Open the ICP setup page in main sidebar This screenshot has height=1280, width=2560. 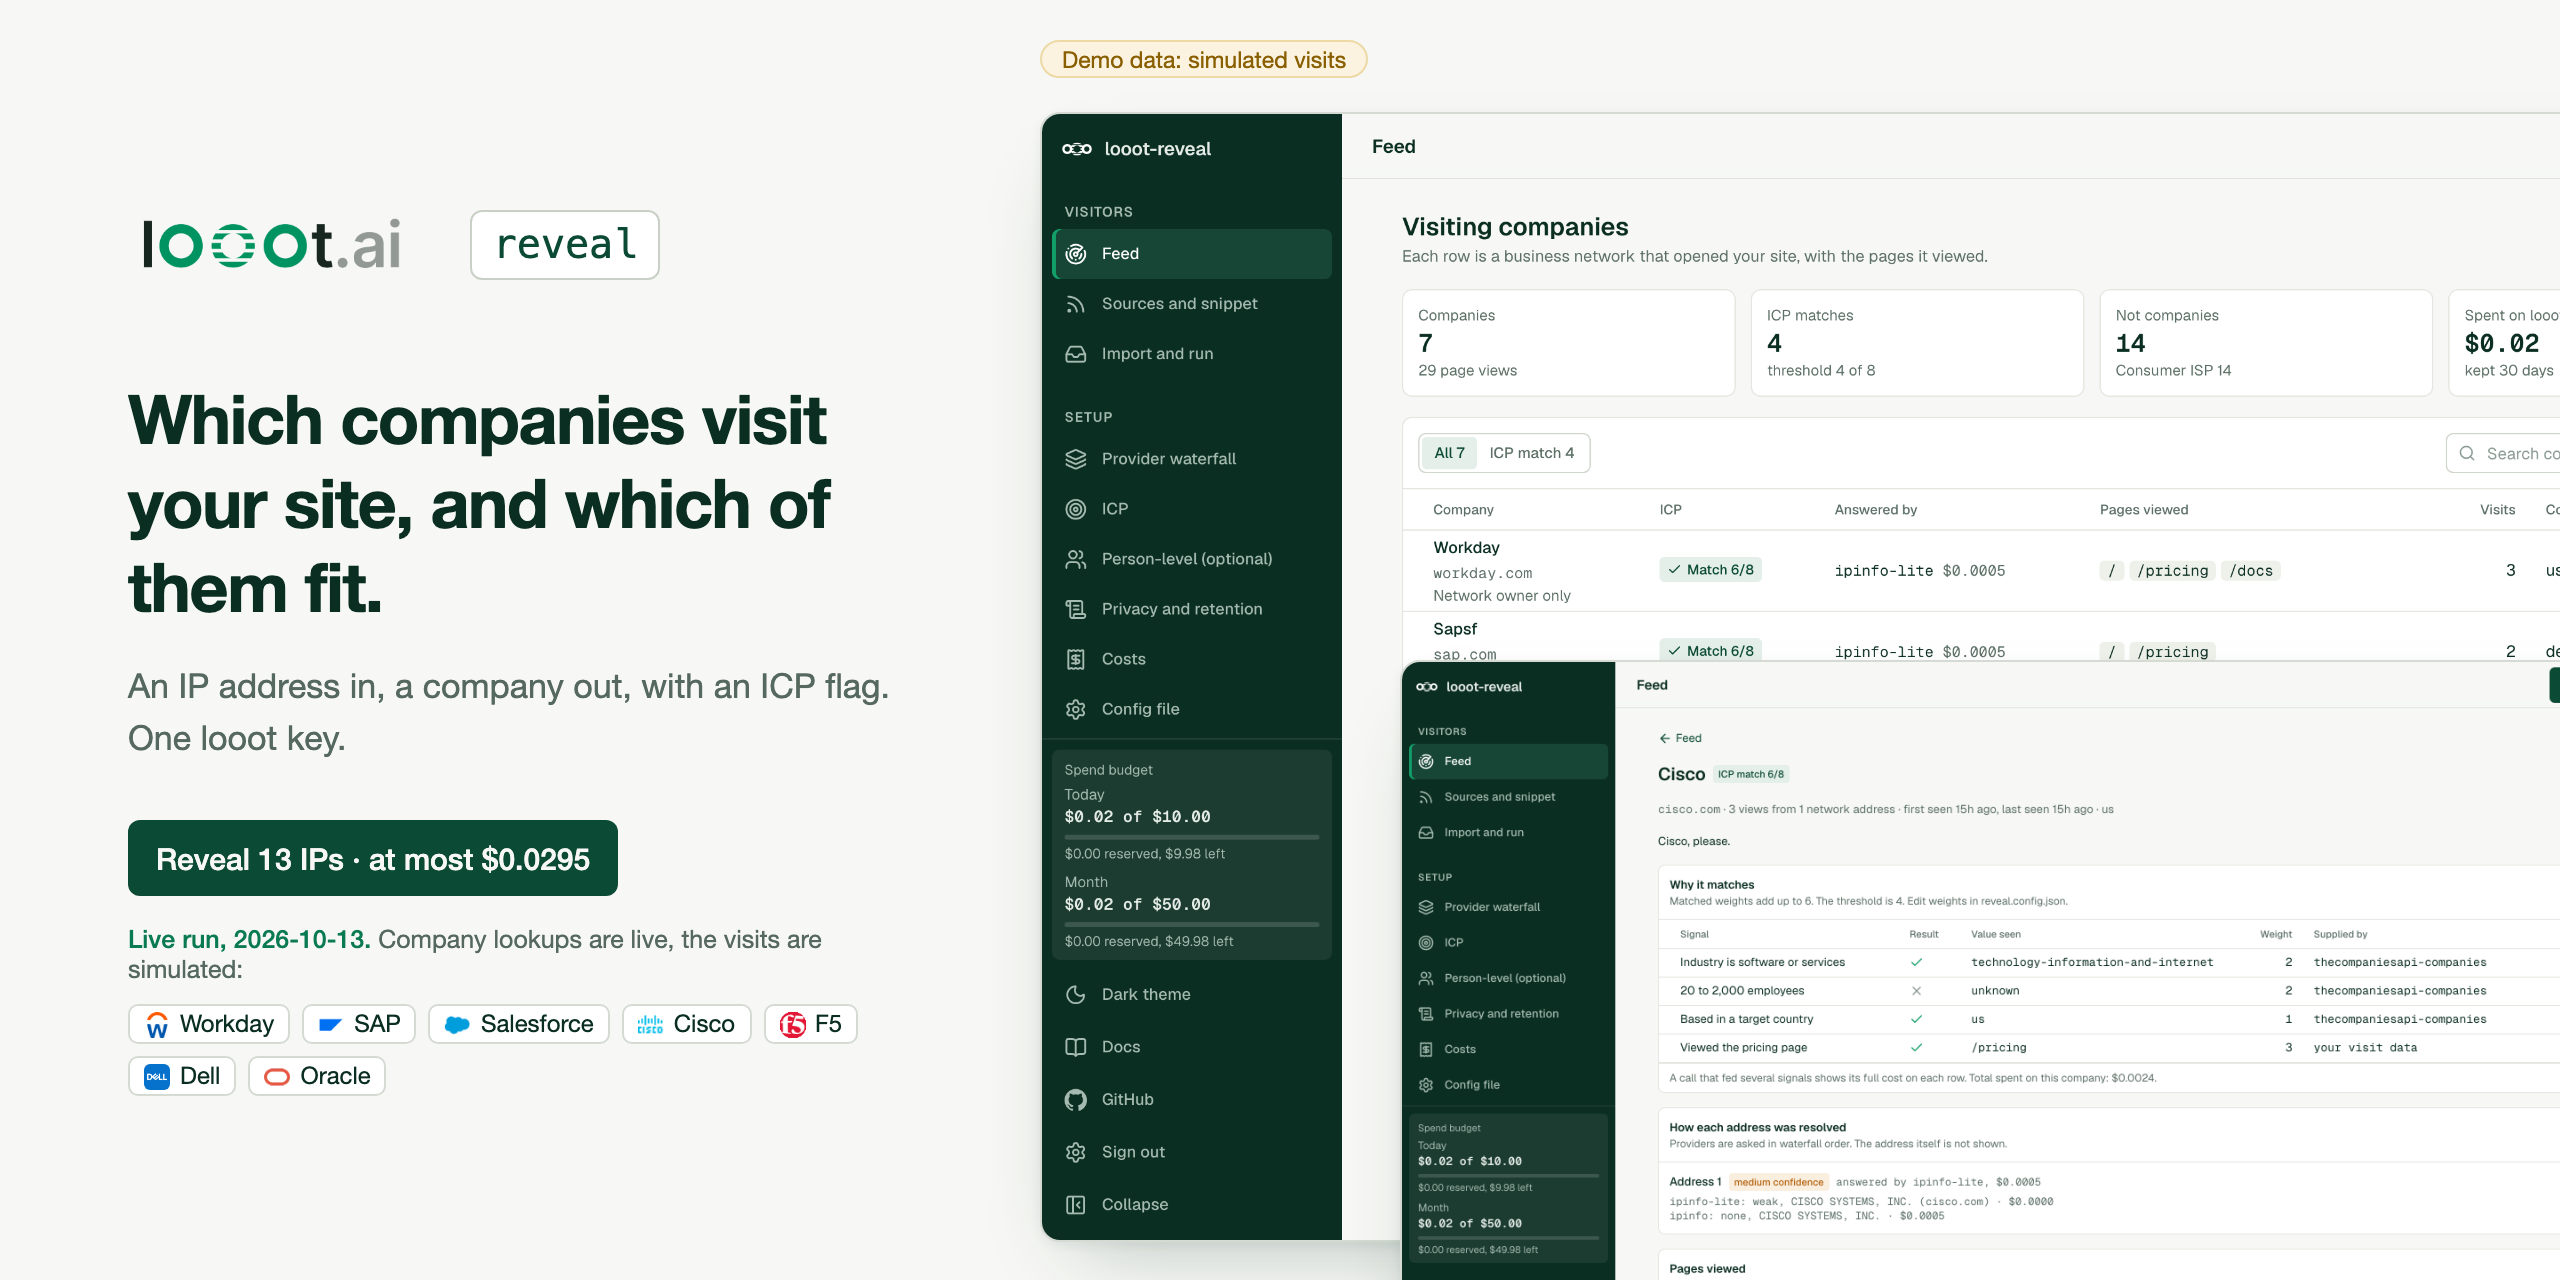pos(1192,509)
